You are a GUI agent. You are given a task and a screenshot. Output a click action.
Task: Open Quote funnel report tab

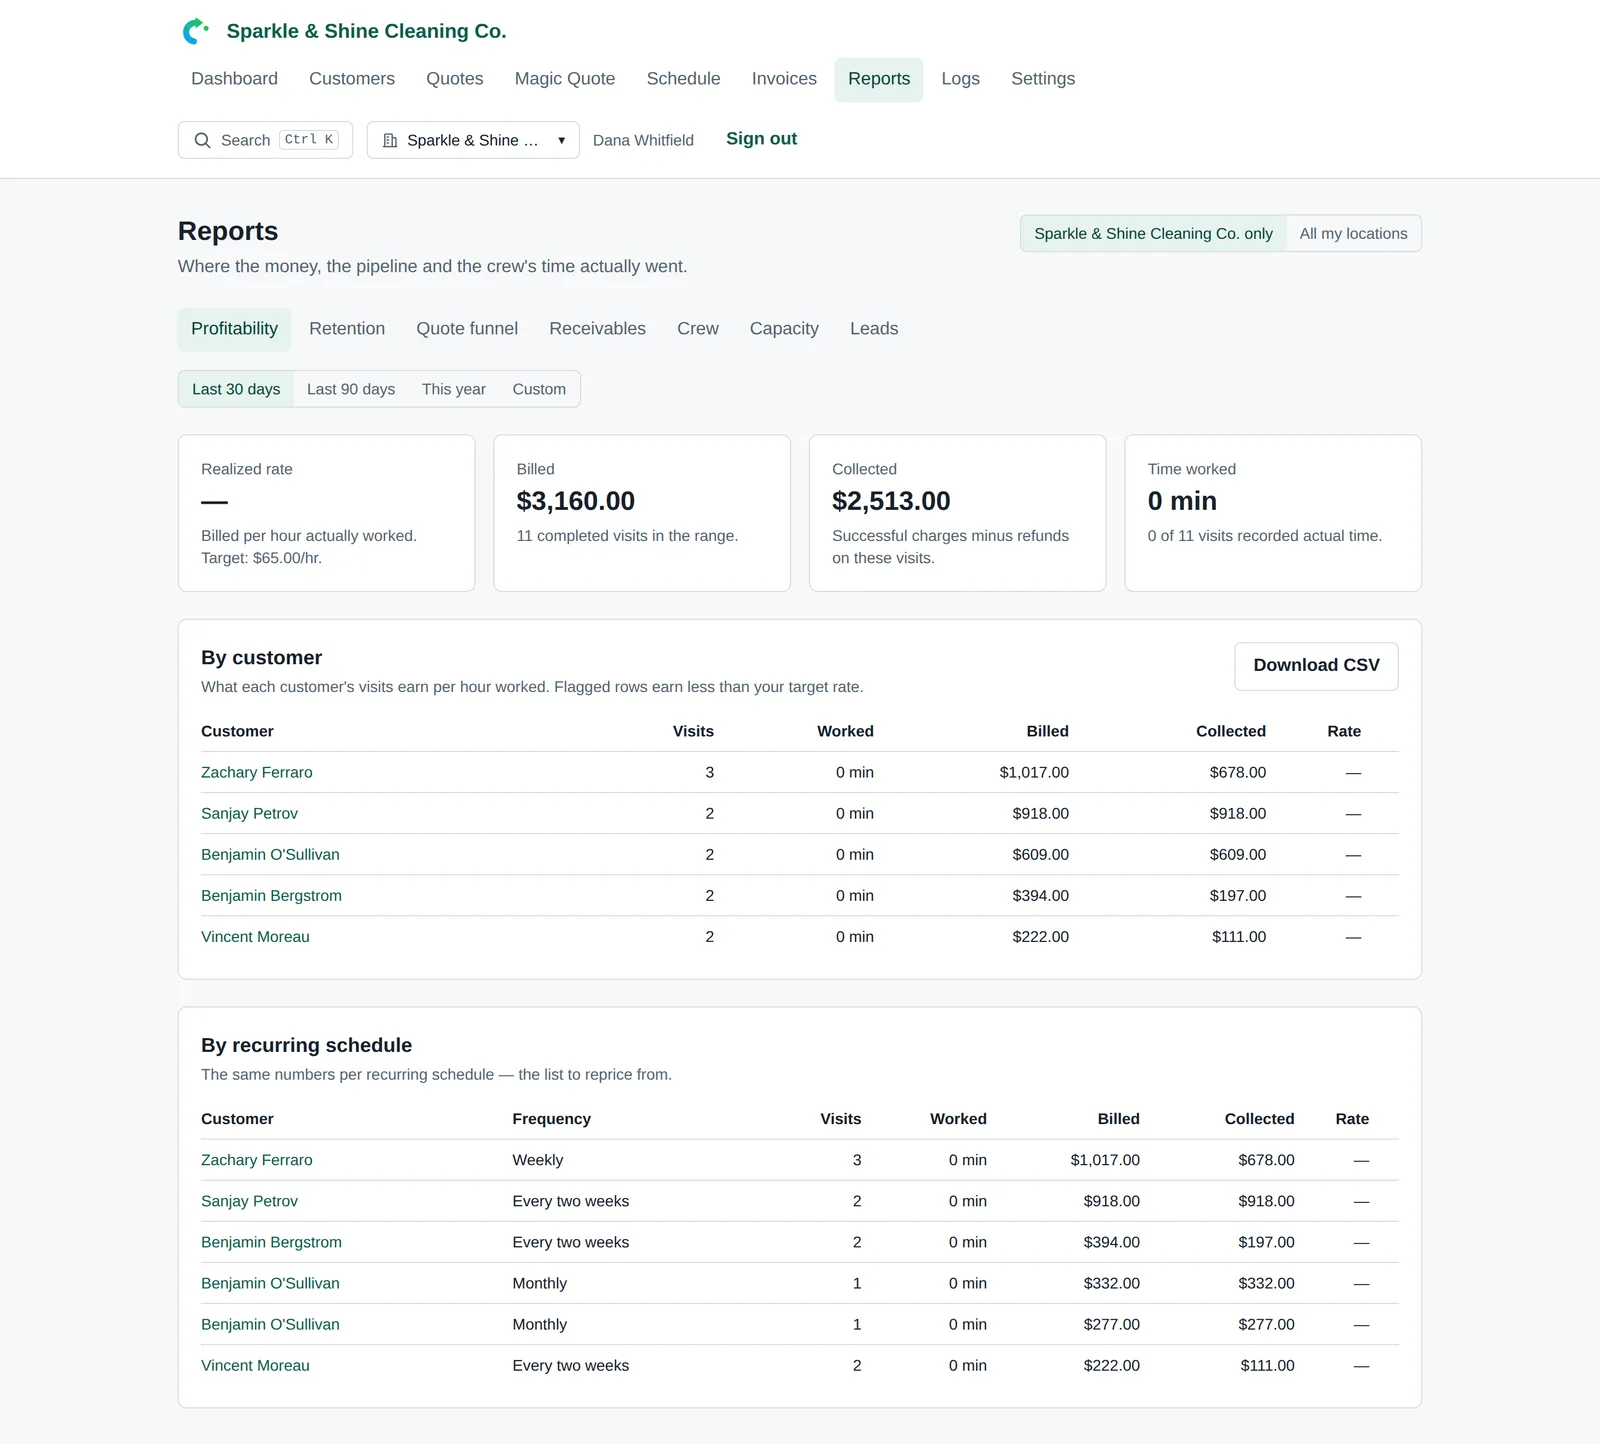[467, 329]
